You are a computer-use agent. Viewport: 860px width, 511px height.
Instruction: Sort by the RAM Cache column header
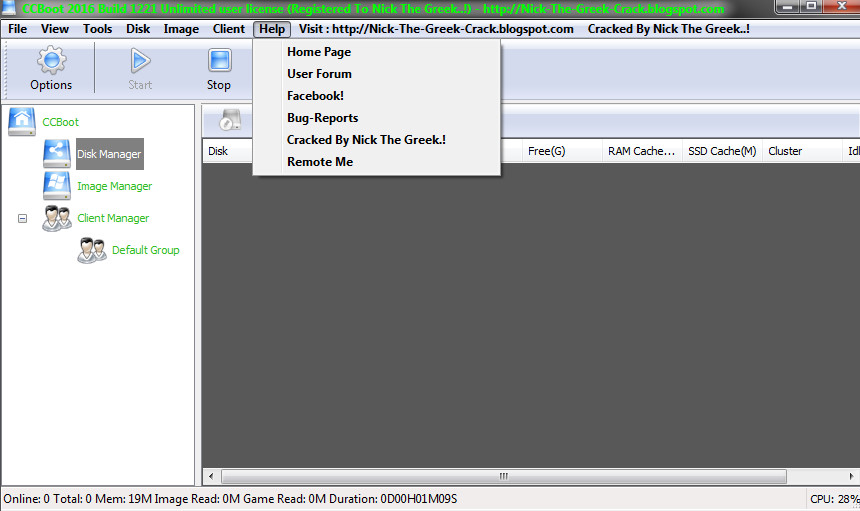(642, 151)
